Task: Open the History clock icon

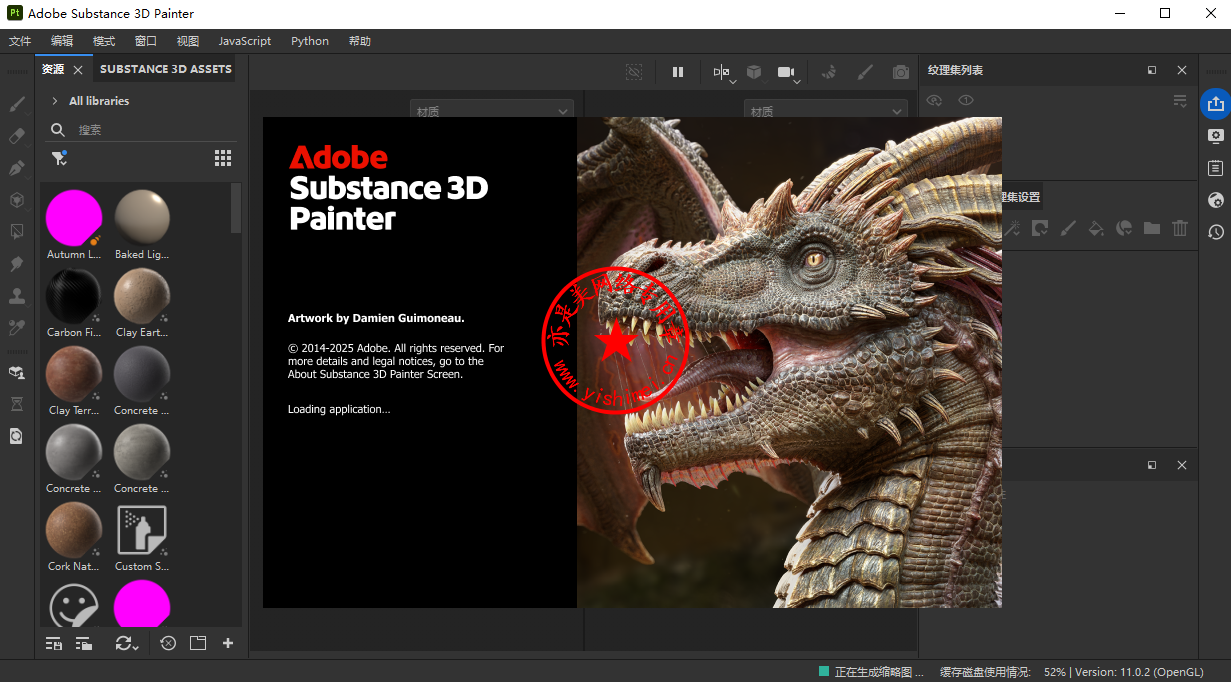Action: tap(1216, 232)
